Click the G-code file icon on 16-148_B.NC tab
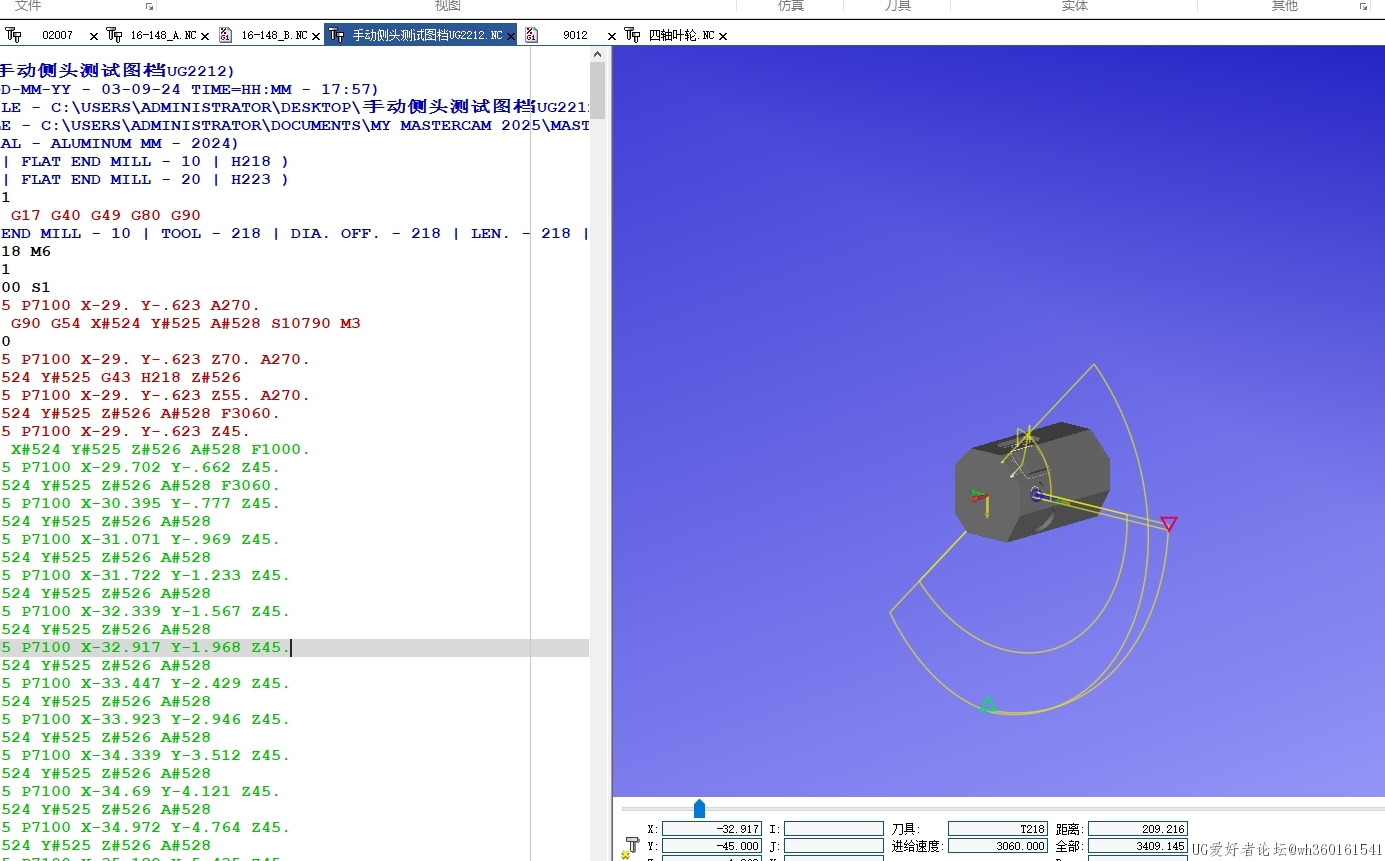The image size is (1385, 861). (225, 35)
